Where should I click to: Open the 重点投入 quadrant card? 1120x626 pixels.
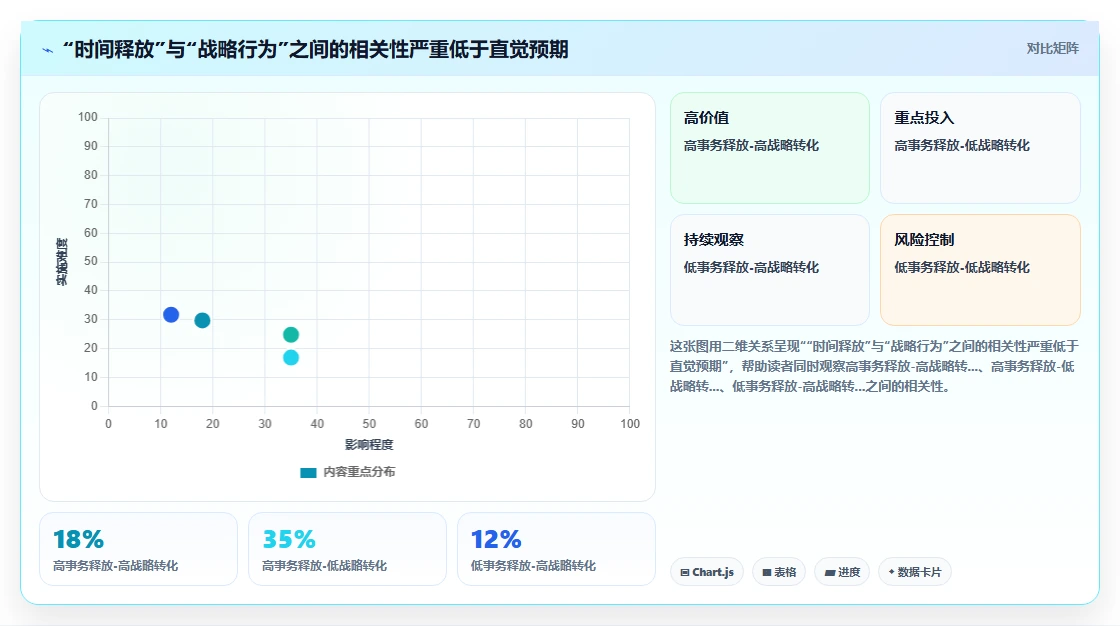(980, 148)
